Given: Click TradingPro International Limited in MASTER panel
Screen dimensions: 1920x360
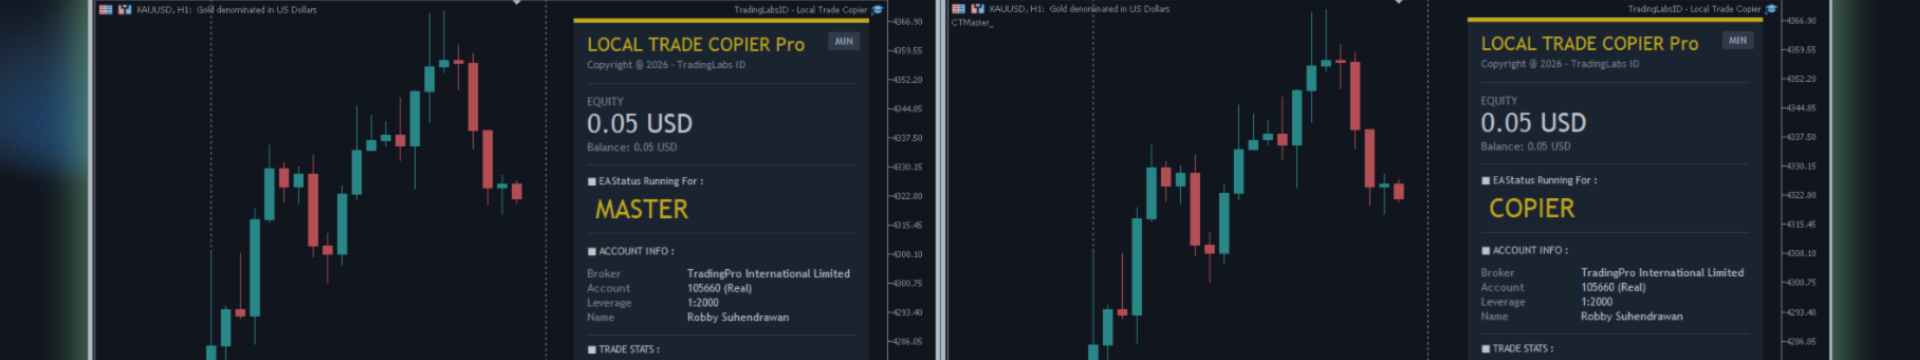Looking at the screenshot, I should tap(769, 273).
